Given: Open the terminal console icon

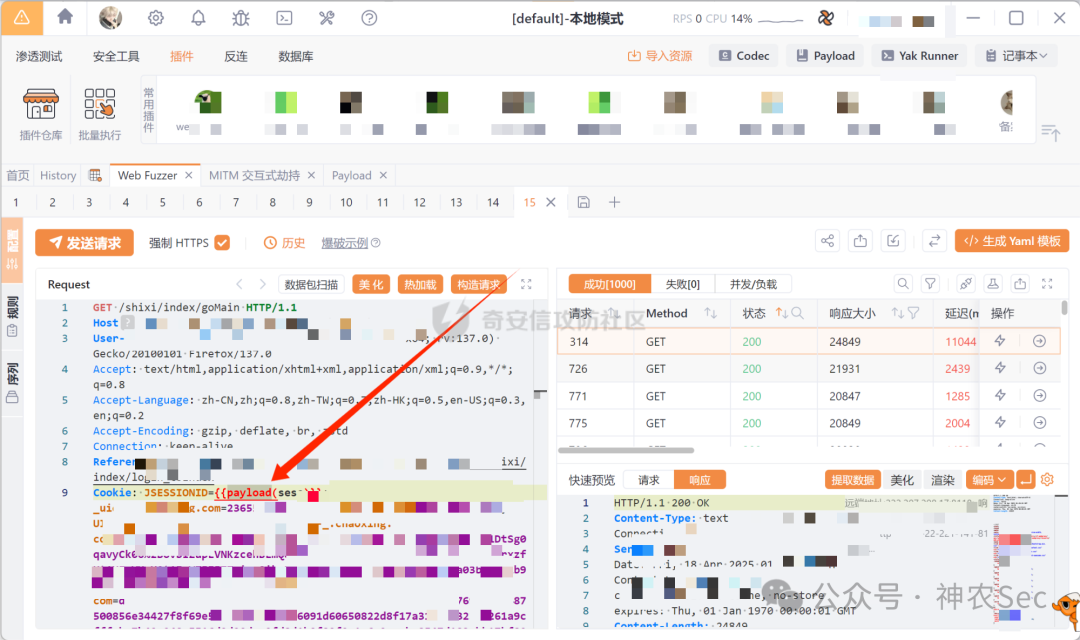Looking at the screenshot, I should pyautogui.click(x=284, y=18).
